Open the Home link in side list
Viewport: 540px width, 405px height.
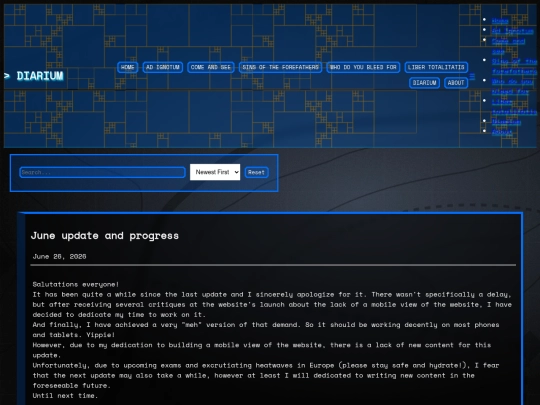500,21
